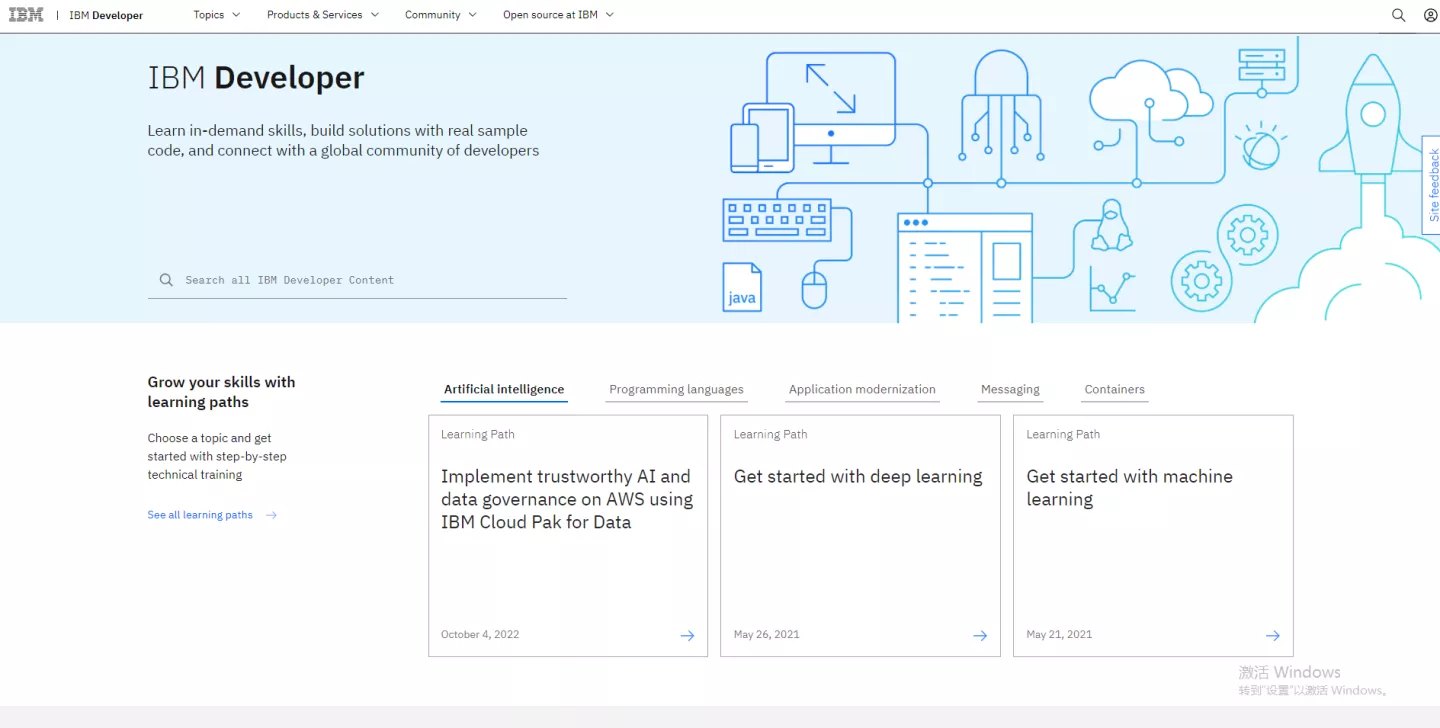Click arrow icon on deep learning card

coord(980,635)
